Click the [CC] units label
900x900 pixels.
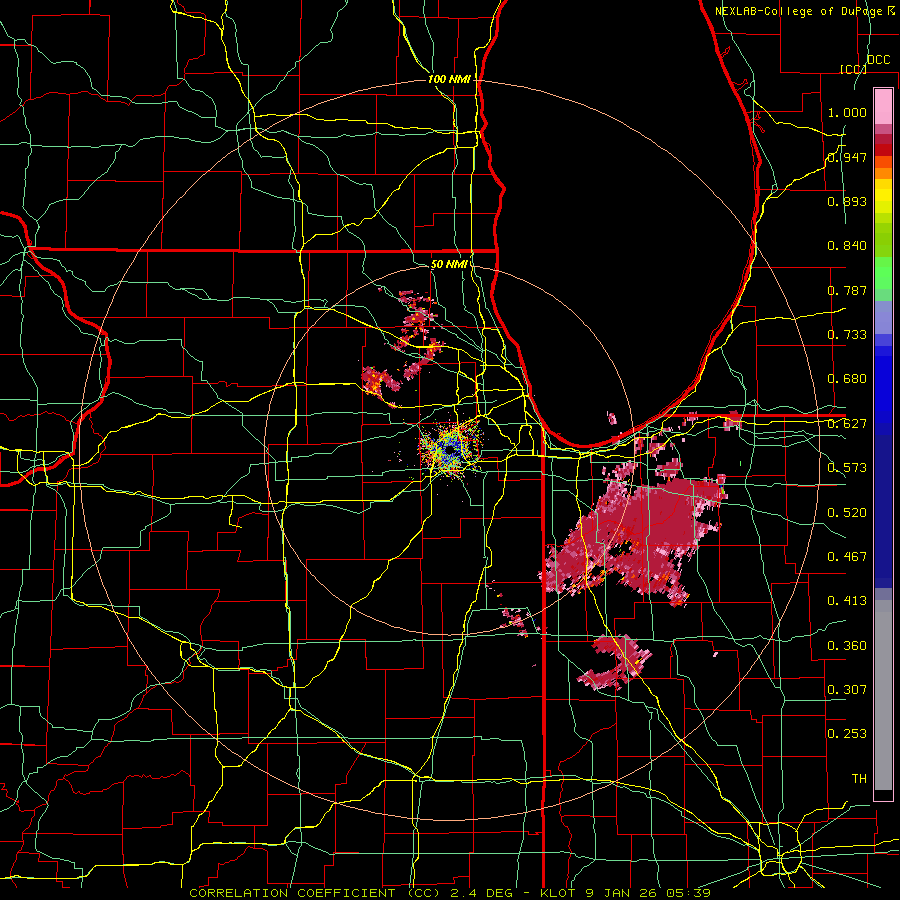[x=853, y=69]
